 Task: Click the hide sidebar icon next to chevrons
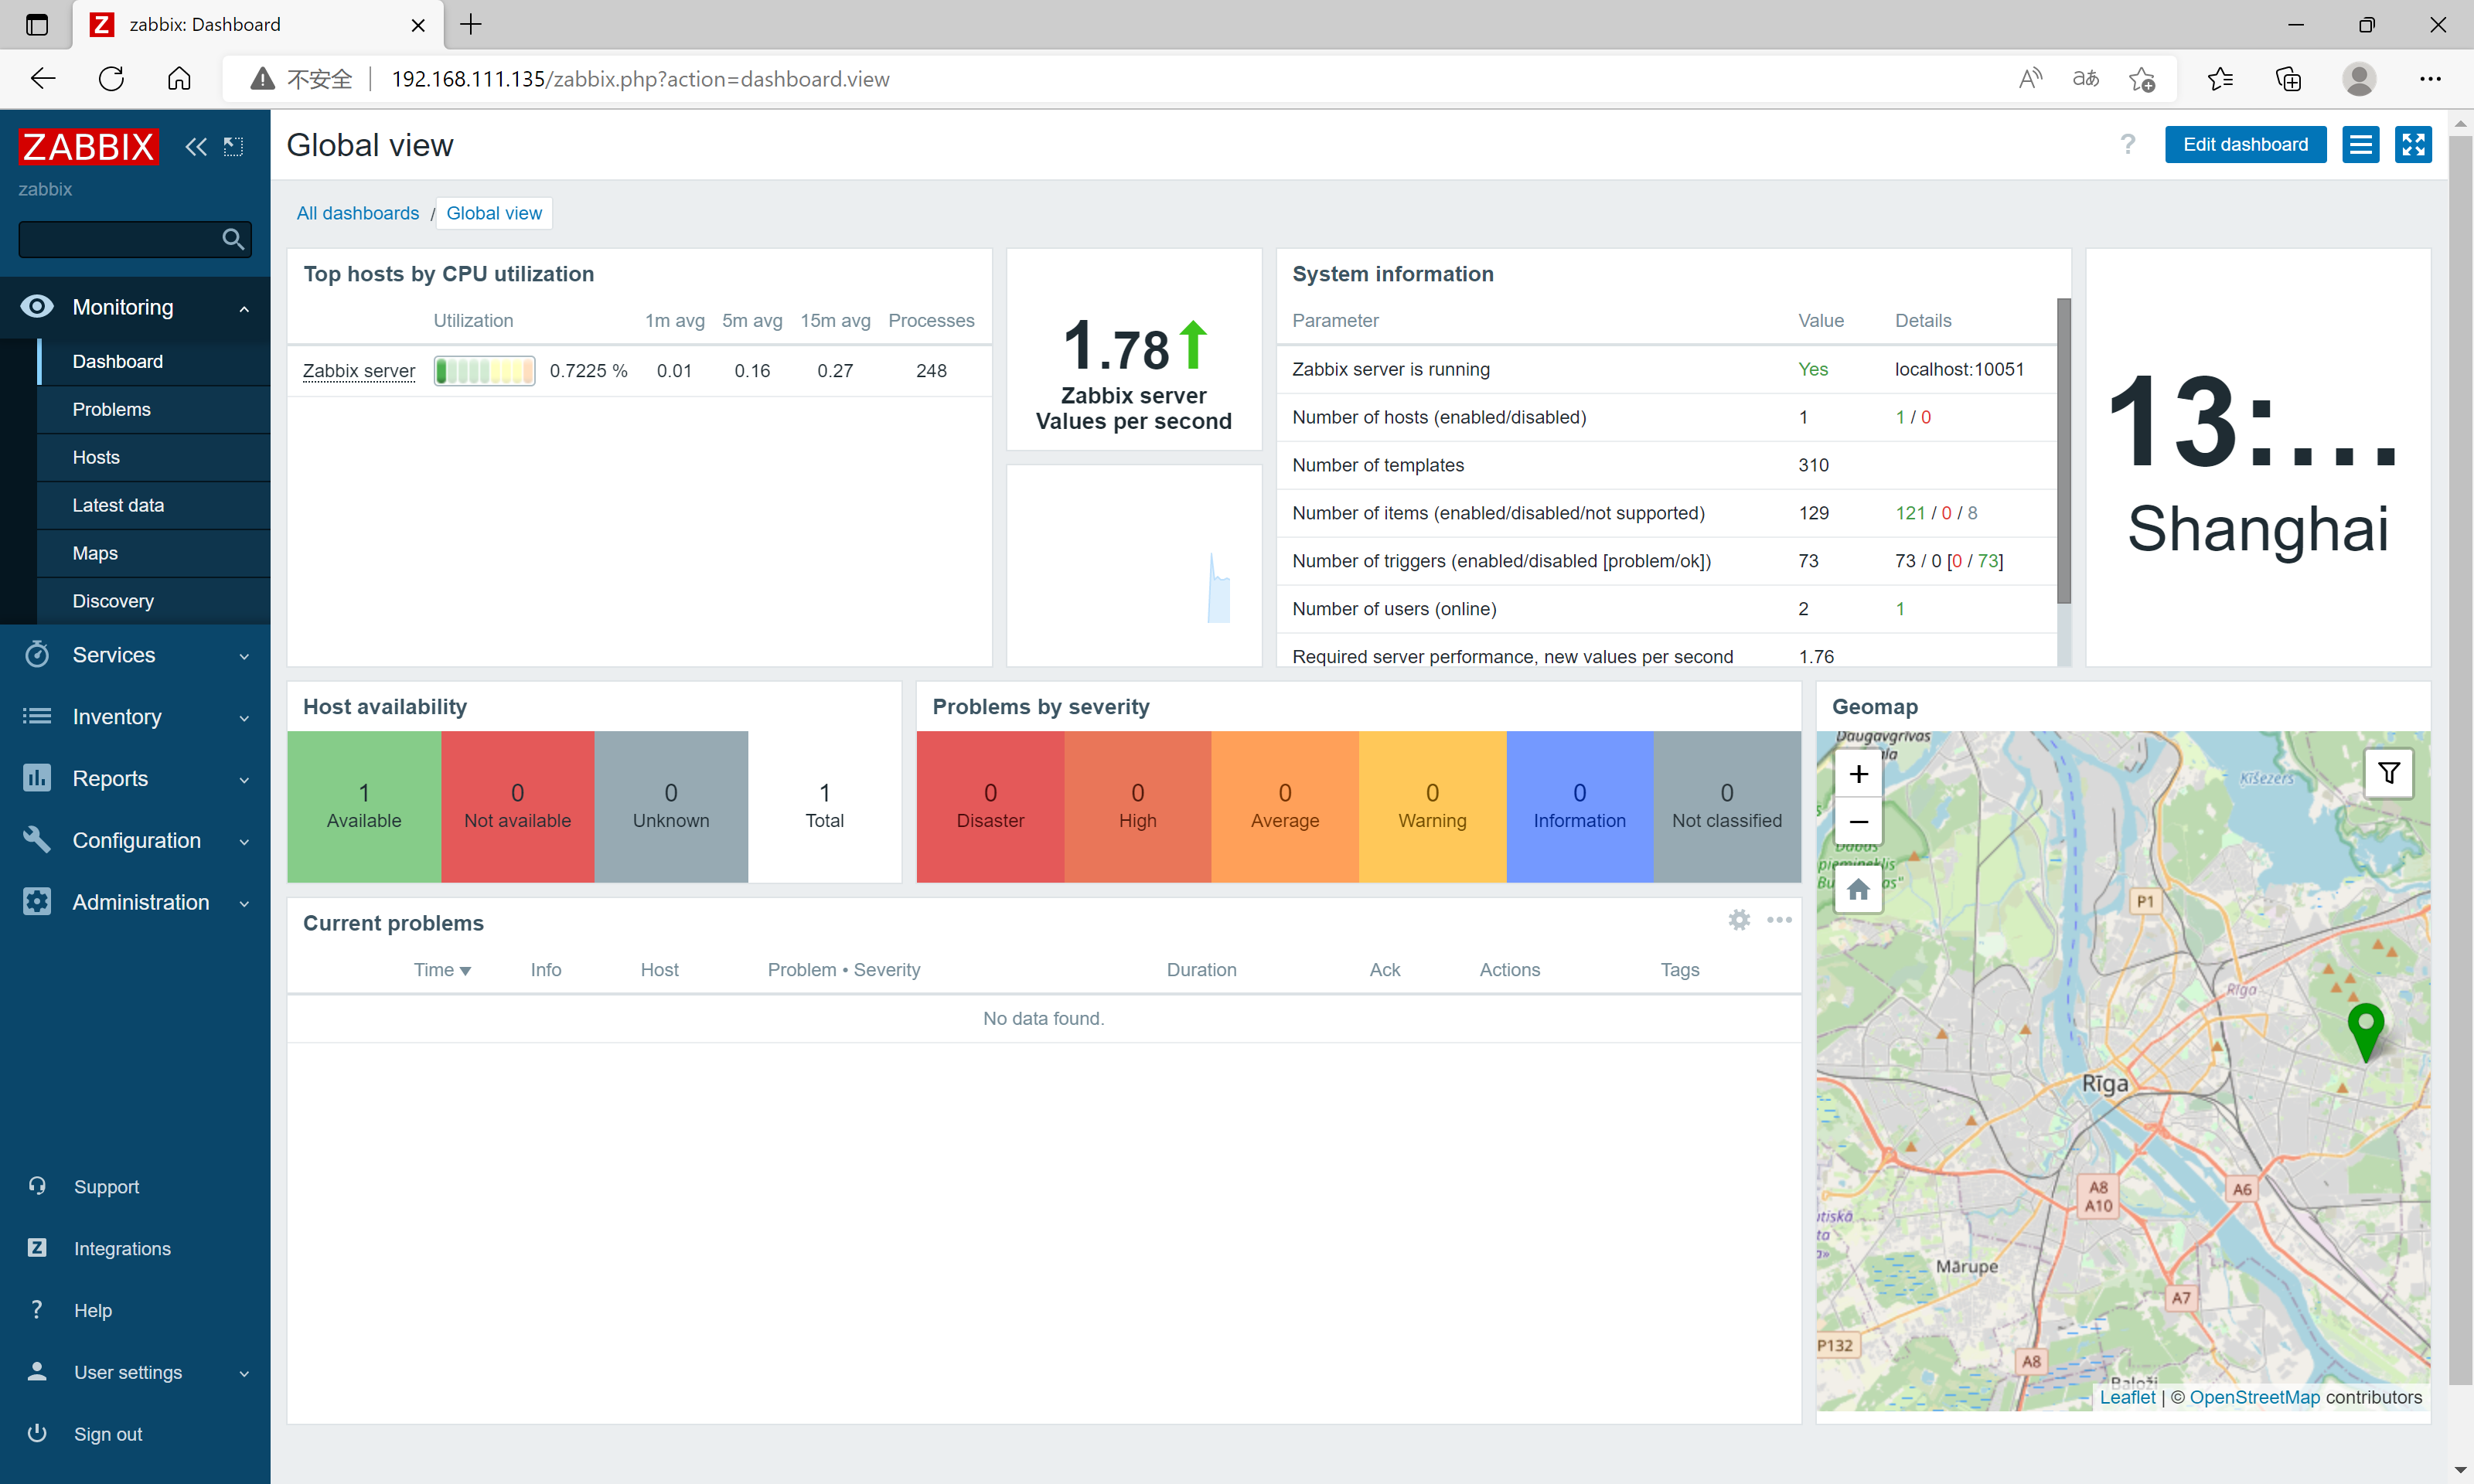233,147
